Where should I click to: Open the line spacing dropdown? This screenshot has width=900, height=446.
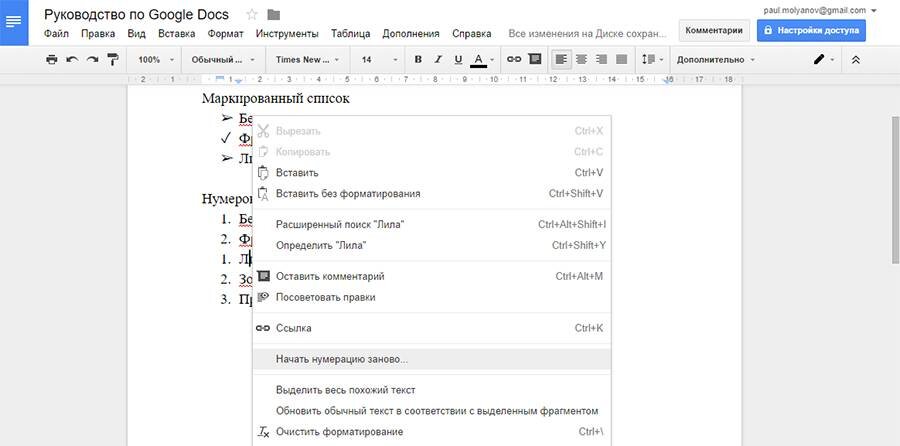[653, 59]
